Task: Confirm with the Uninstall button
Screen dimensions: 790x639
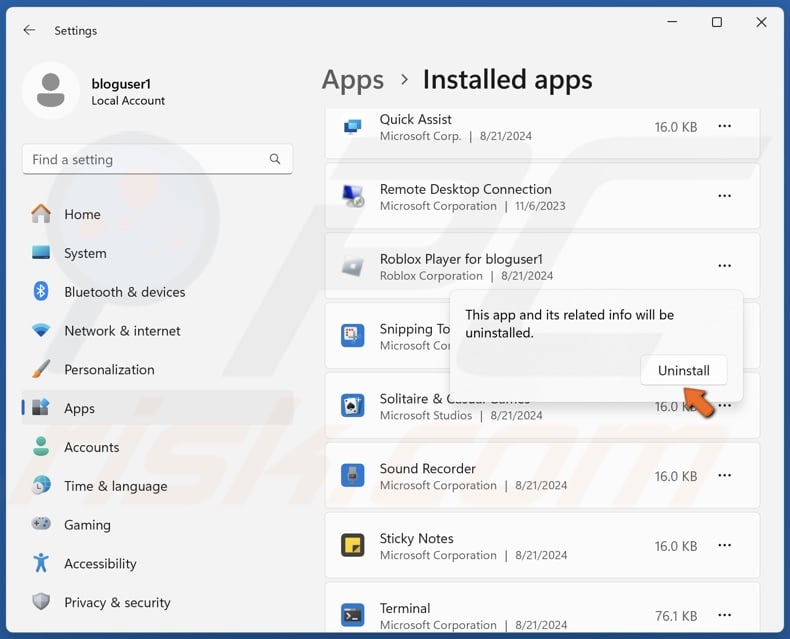Action: [x=684, y=370]
